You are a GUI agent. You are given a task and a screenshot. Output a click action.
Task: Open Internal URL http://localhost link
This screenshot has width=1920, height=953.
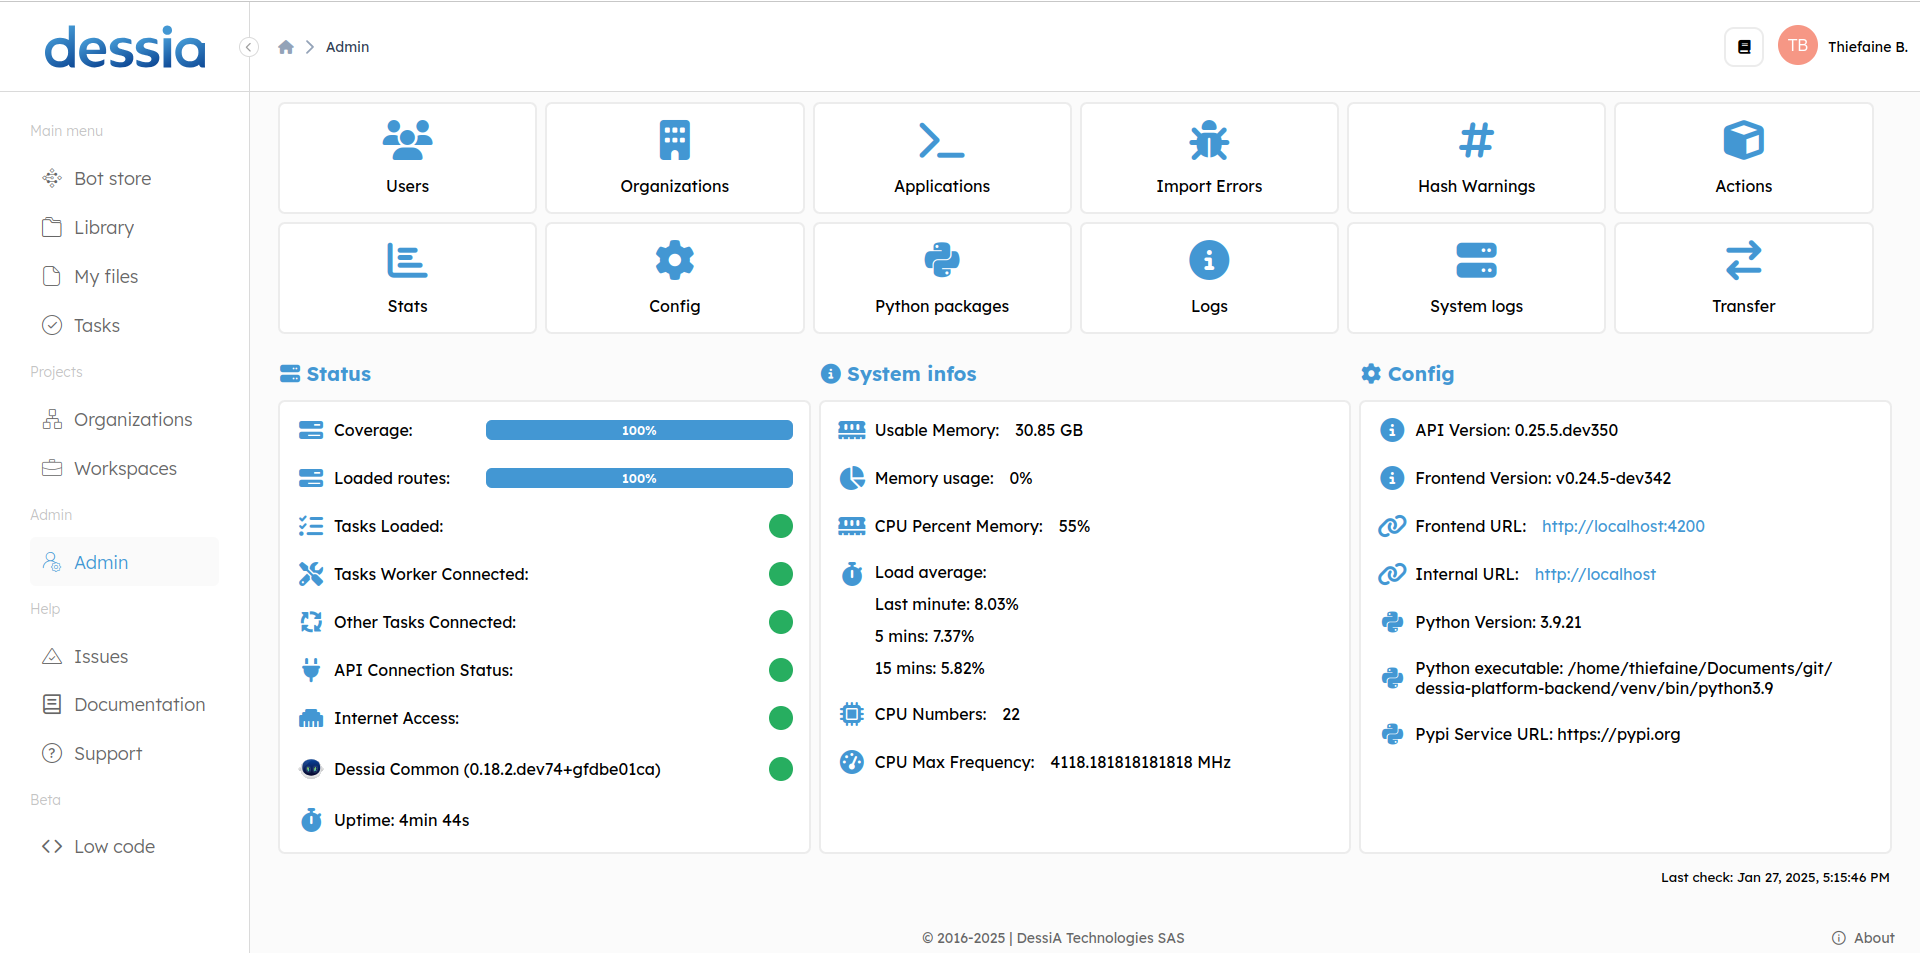(1595, 574)
